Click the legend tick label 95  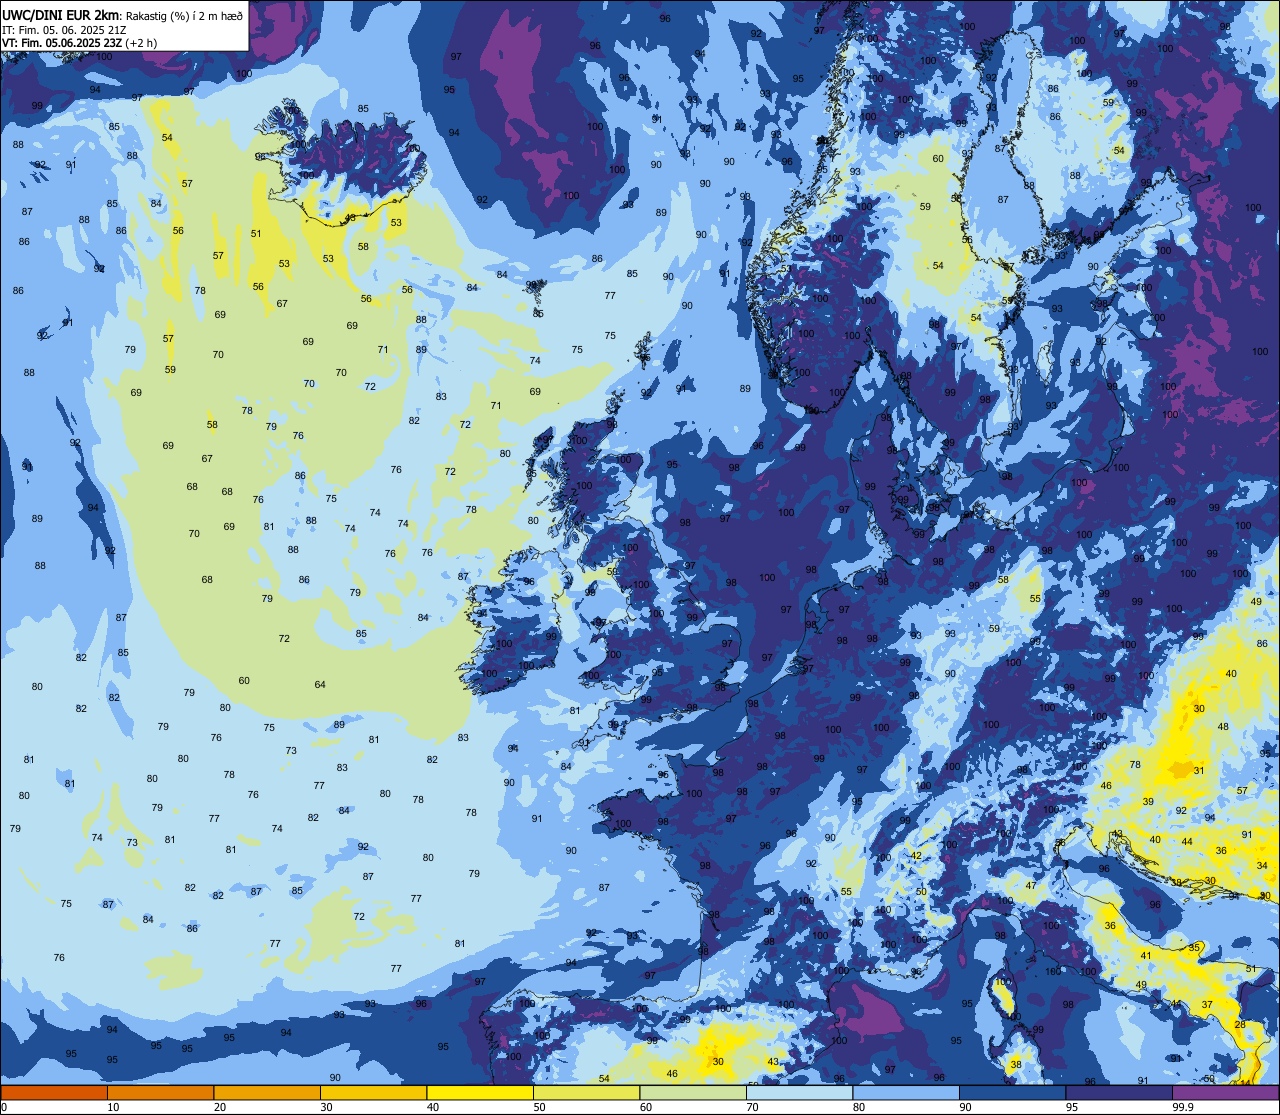point(1072,1107)
